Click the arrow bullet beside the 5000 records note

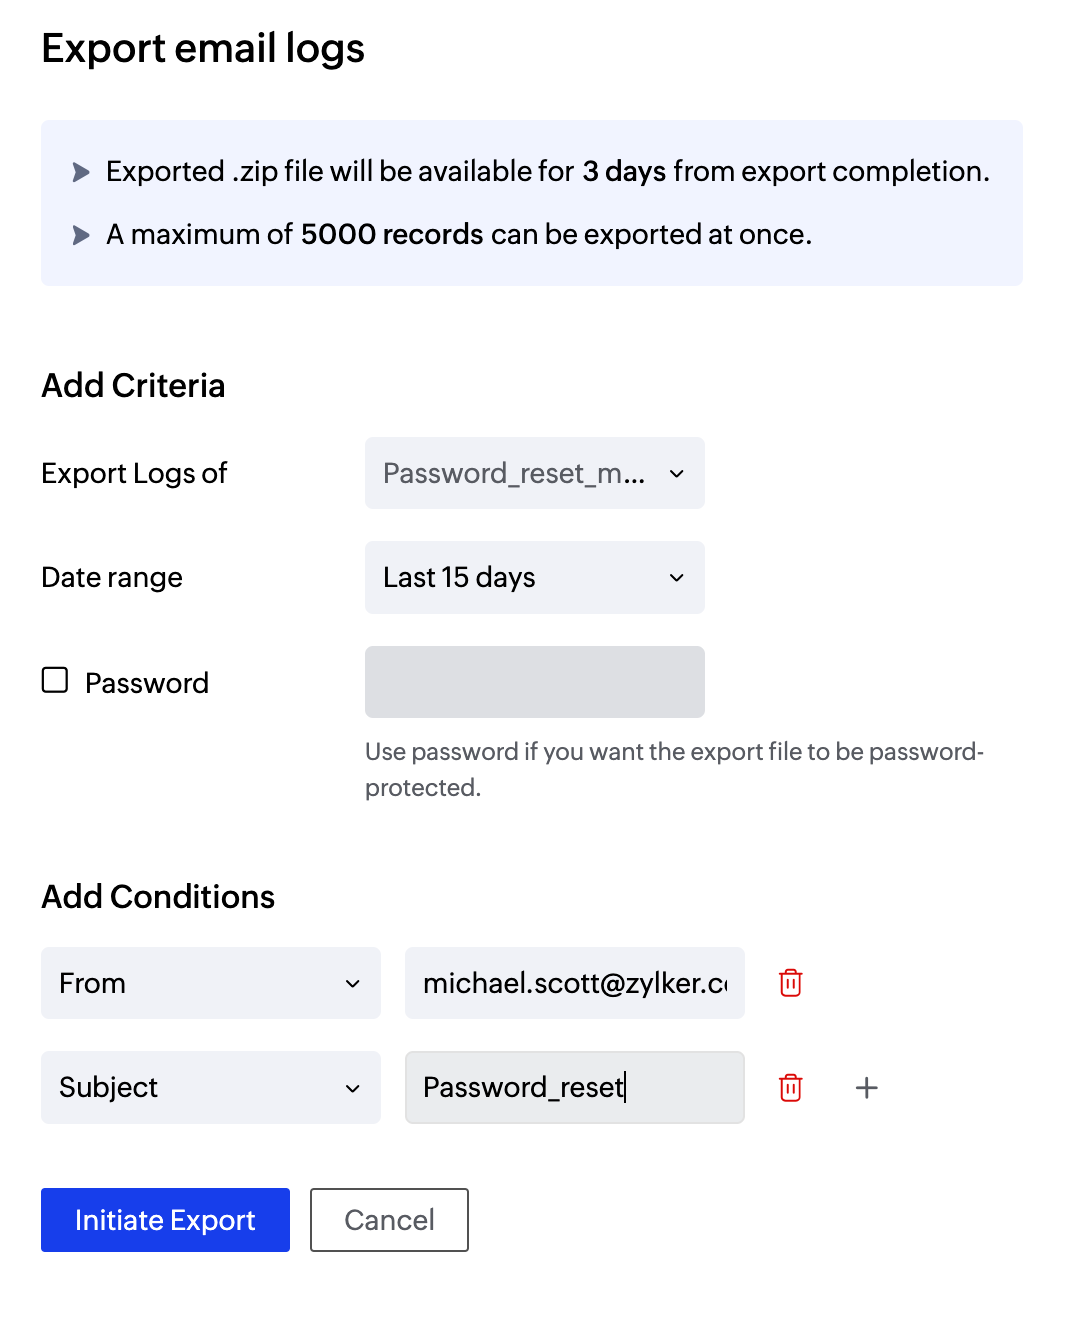pos(81,235)
